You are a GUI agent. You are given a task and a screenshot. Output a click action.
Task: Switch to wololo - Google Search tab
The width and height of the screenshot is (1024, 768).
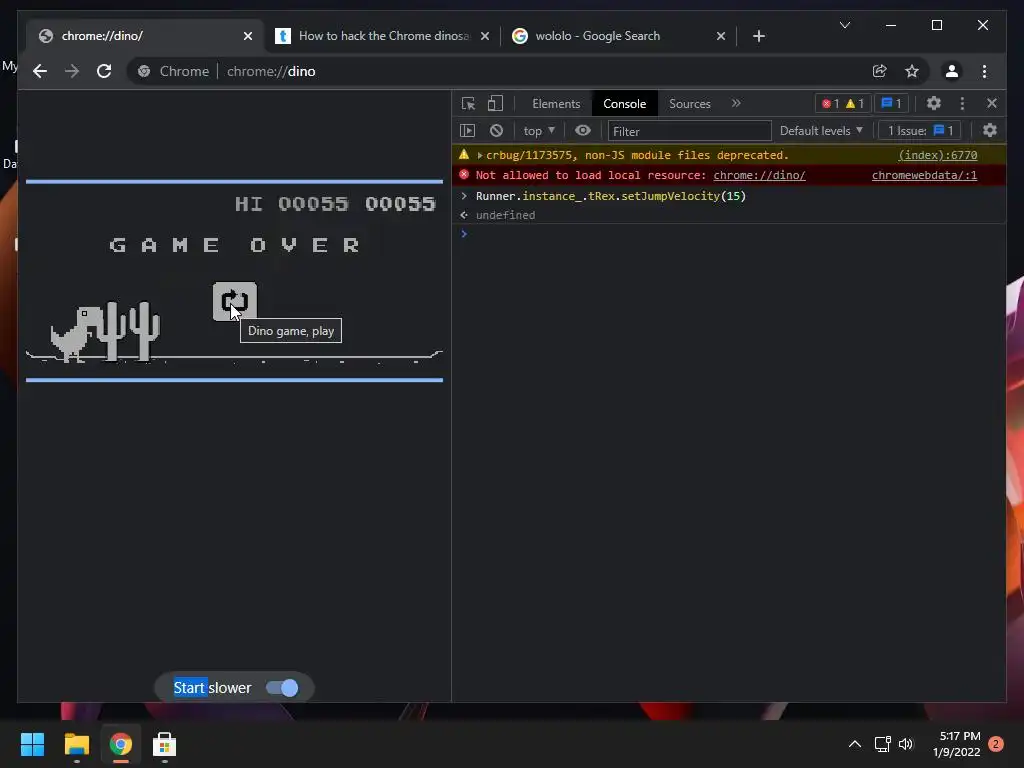[617, 36]
